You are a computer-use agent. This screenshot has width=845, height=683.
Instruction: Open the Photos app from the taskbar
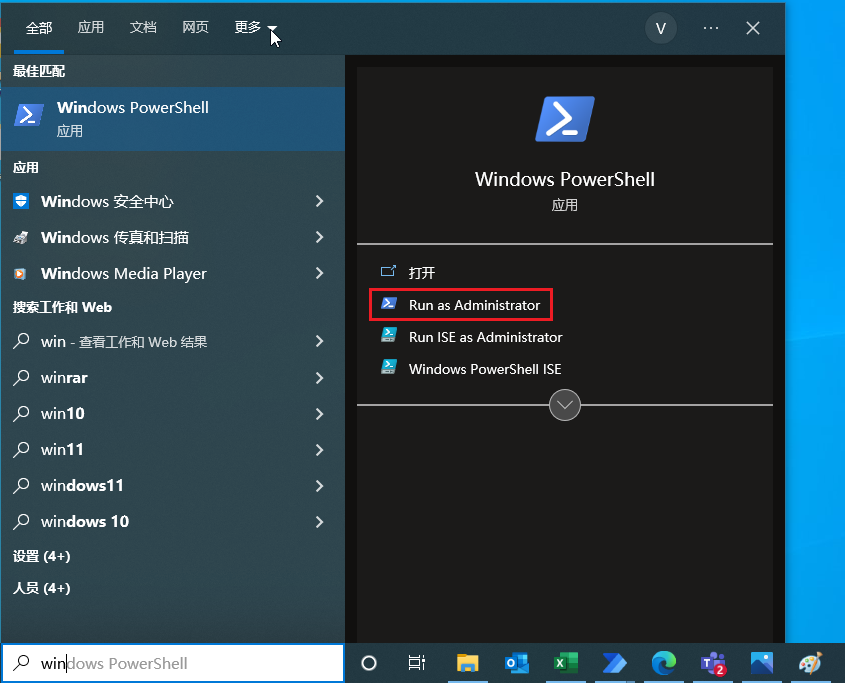click(x=762, y=663)
